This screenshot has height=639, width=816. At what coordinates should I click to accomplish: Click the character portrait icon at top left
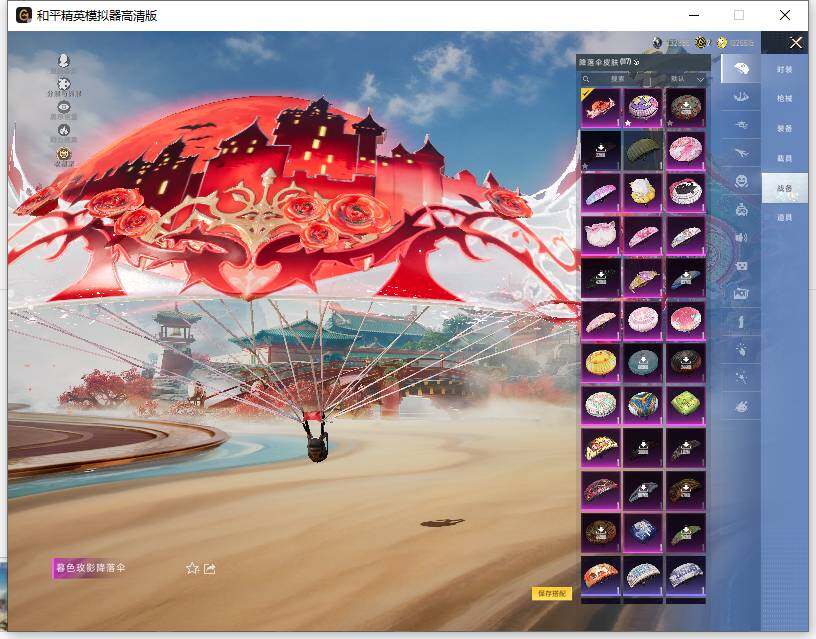click(63, 60)
